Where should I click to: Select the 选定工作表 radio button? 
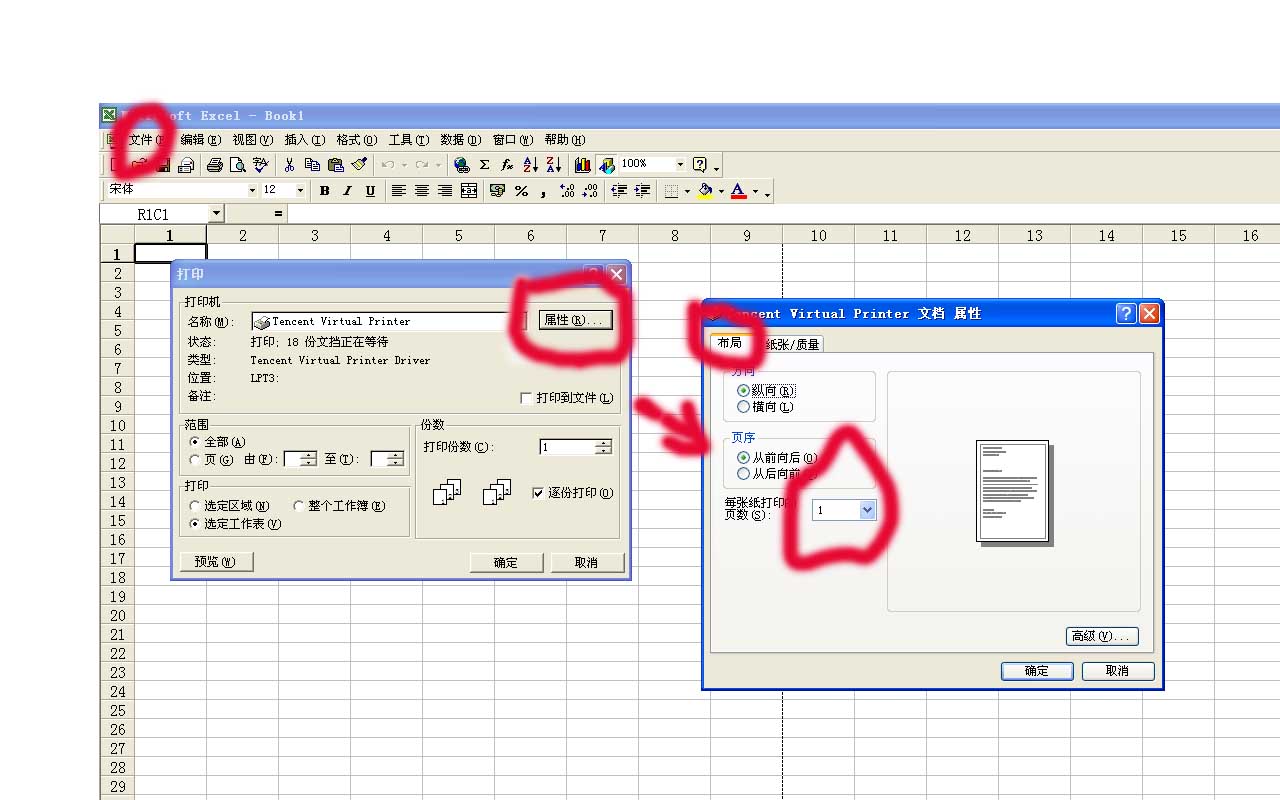click(195, 524)
